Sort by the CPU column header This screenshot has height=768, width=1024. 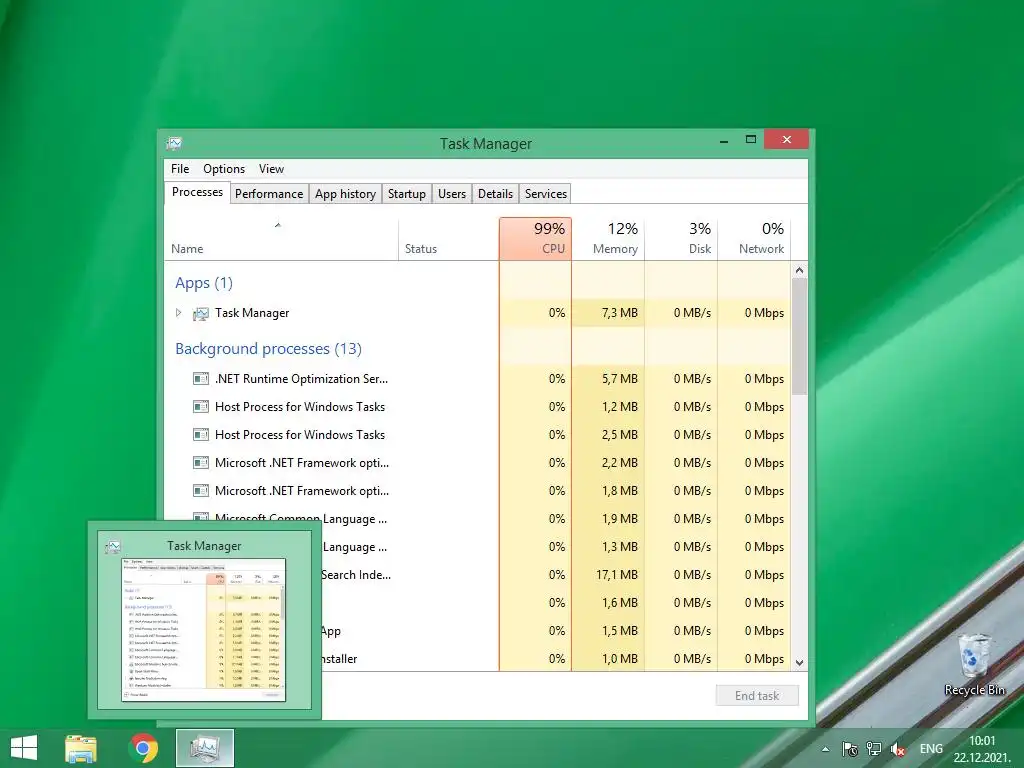point(536,239)
